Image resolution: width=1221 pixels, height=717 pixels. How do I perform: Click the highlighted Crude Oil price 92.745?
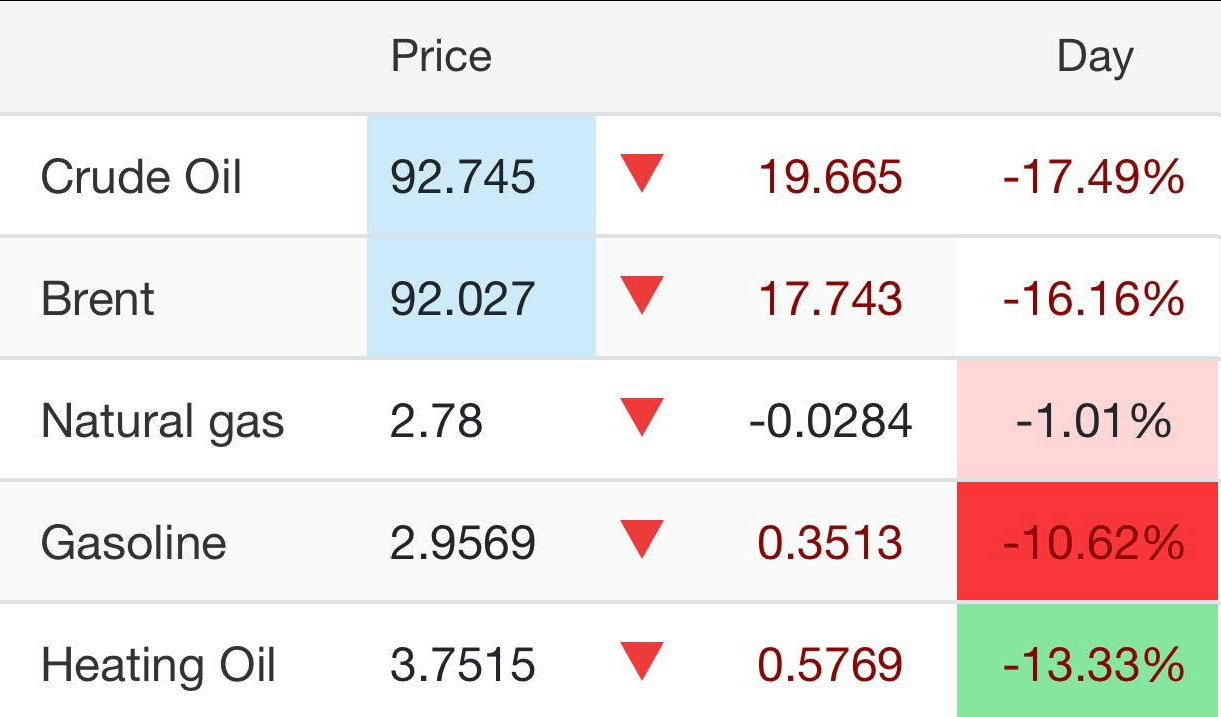point(463,178)
